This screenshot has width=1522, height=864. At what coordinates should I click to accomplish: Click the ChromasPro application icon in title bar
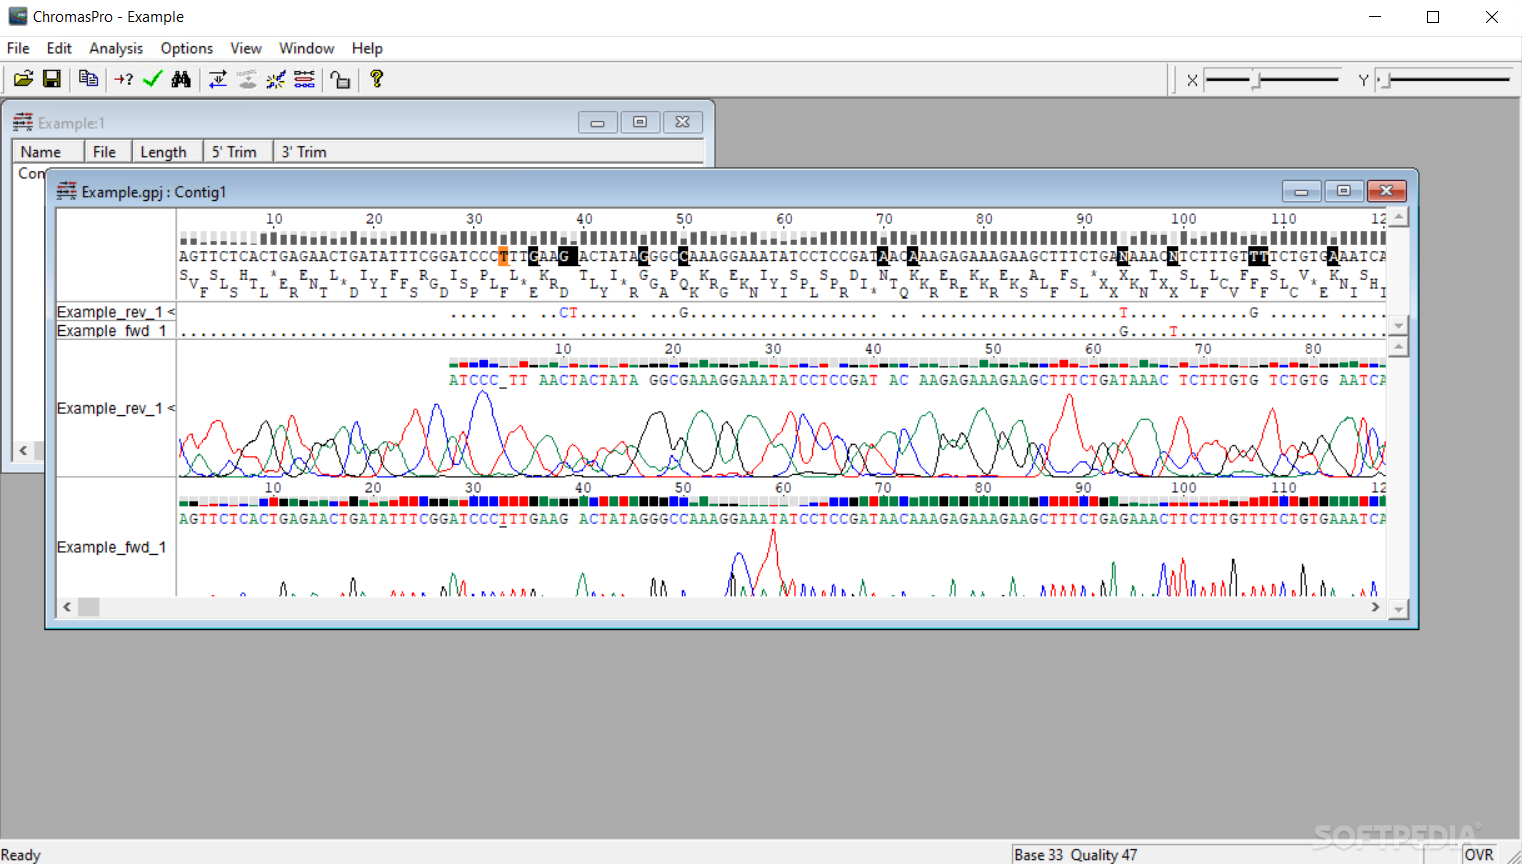point(18,17)
